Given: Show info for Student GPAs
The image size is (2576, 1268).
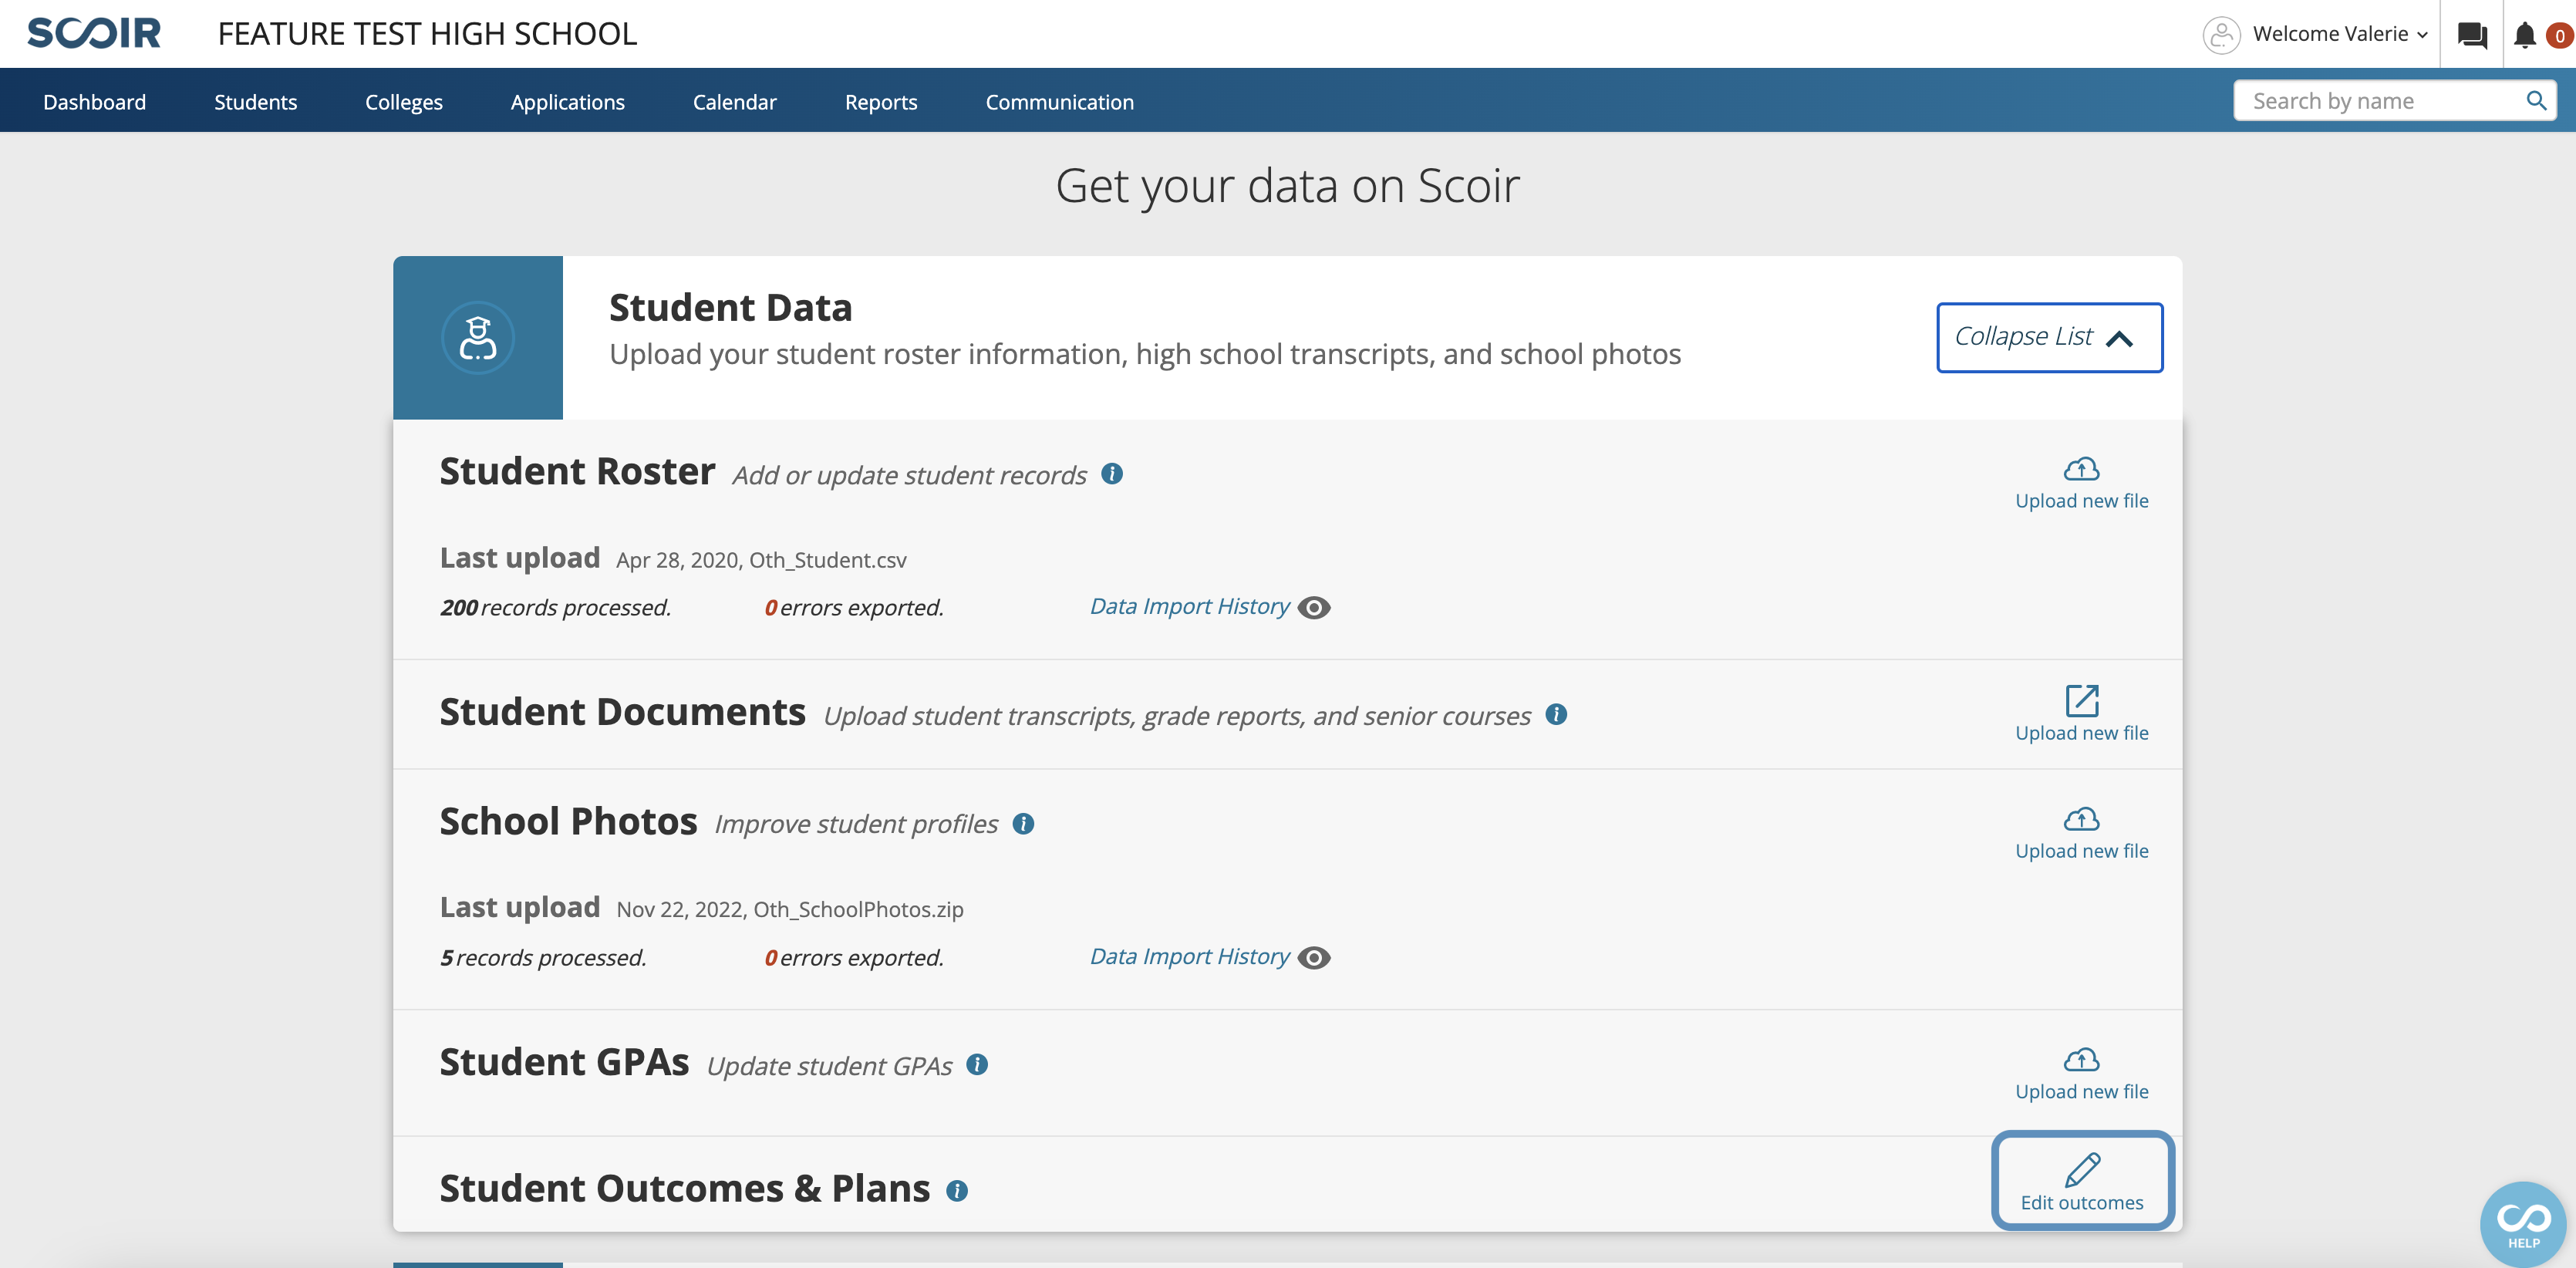Looking at the screenshot, I should [x=977, y=1065].
